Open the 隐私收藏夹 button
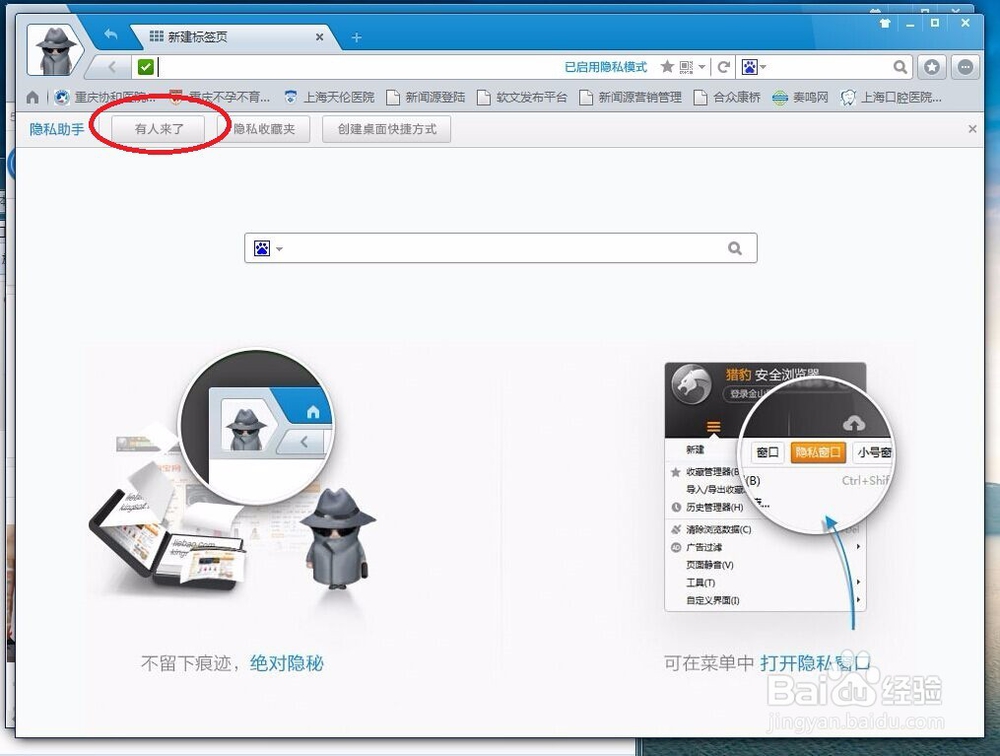The width and height of the screenshot is (1000, 756). (x=264, y=129)
